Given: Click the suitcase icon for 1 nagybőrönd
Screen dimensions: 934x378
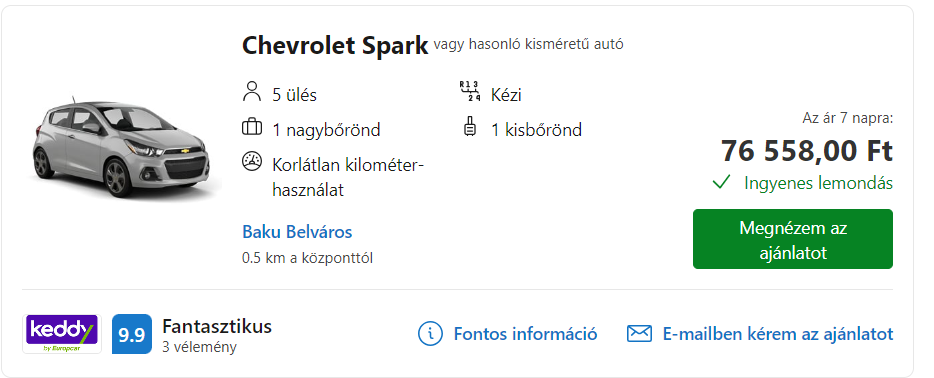Looking at the screenshot, I should pyautogui.click(x=252, y=128).
